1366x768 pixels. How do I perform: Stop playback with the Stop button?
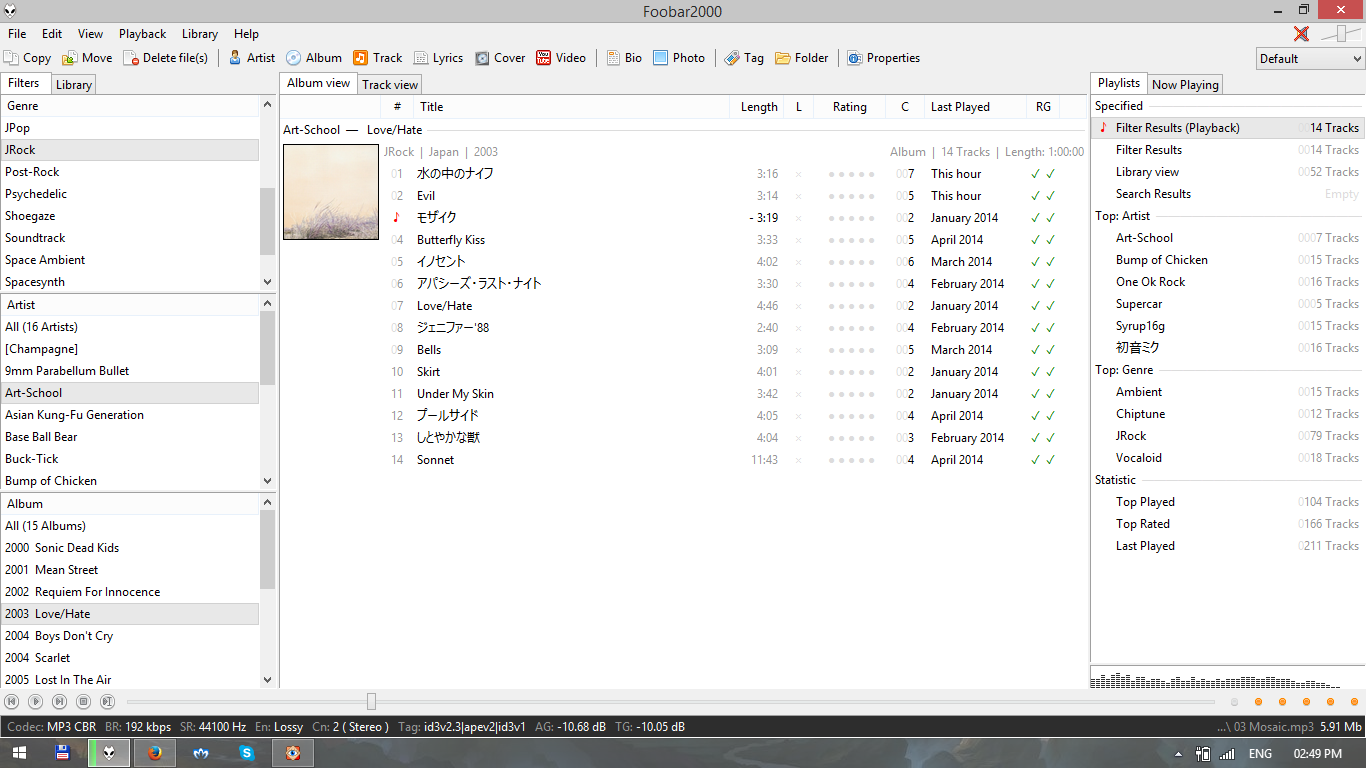pyautogui.click(x=84, y=702)
